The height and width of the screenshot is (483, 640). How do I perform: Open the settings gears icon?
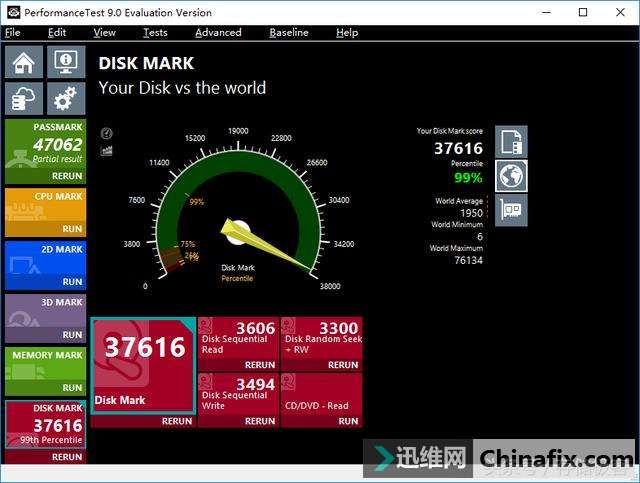(x=66, y=99)
